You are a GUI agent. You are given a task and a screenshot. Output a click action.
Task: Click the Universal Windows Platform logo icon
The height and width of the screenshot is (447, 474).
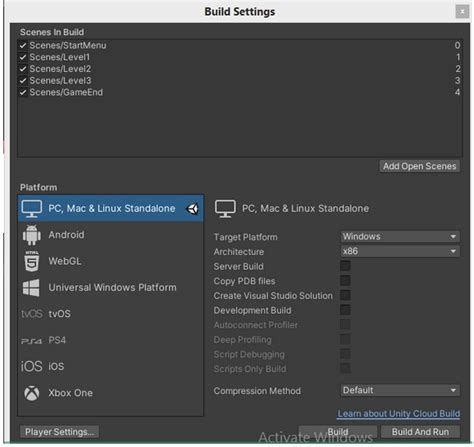[31, 288]
